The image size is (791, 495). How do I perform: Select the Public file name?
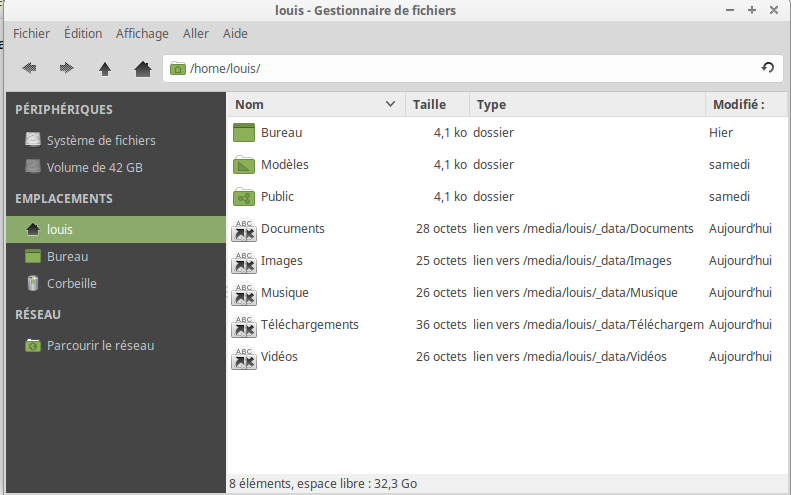click(277, 196)
